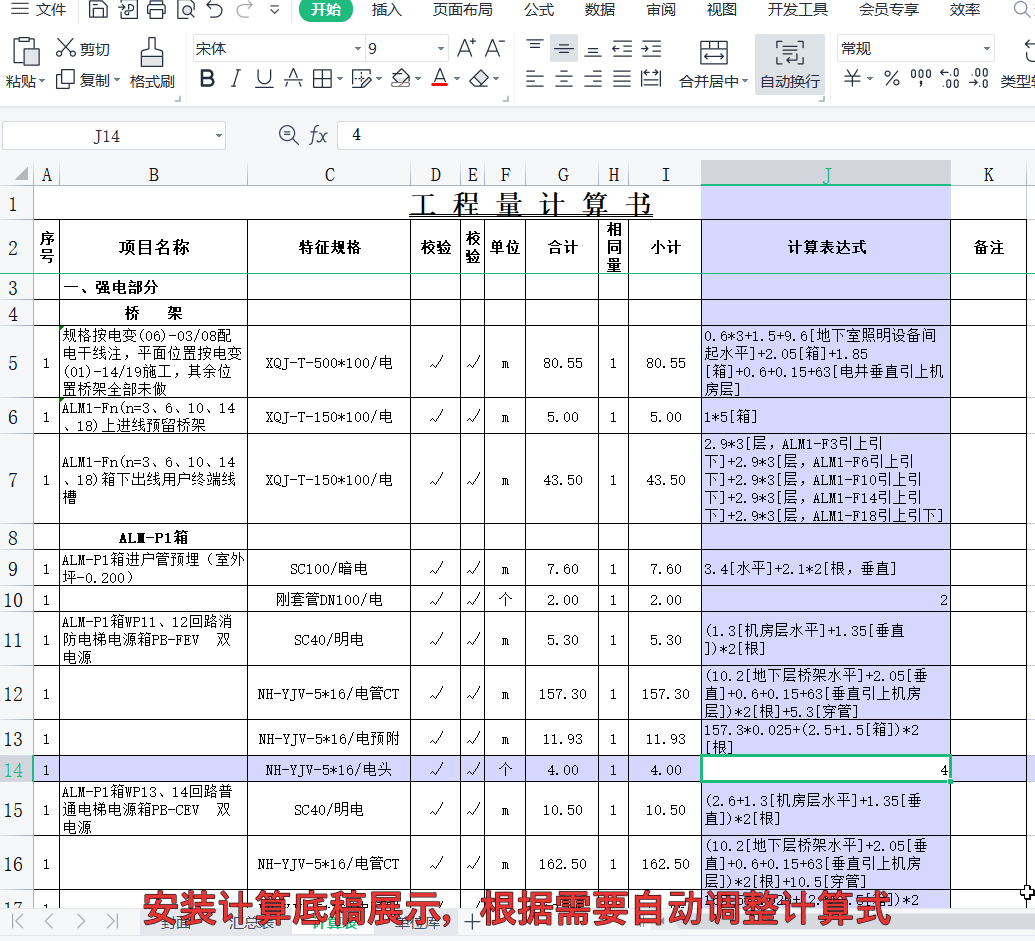This screenshot has width=1035, height=941.
Task: Switch to 审阅 tab
Action: point(661,9)
